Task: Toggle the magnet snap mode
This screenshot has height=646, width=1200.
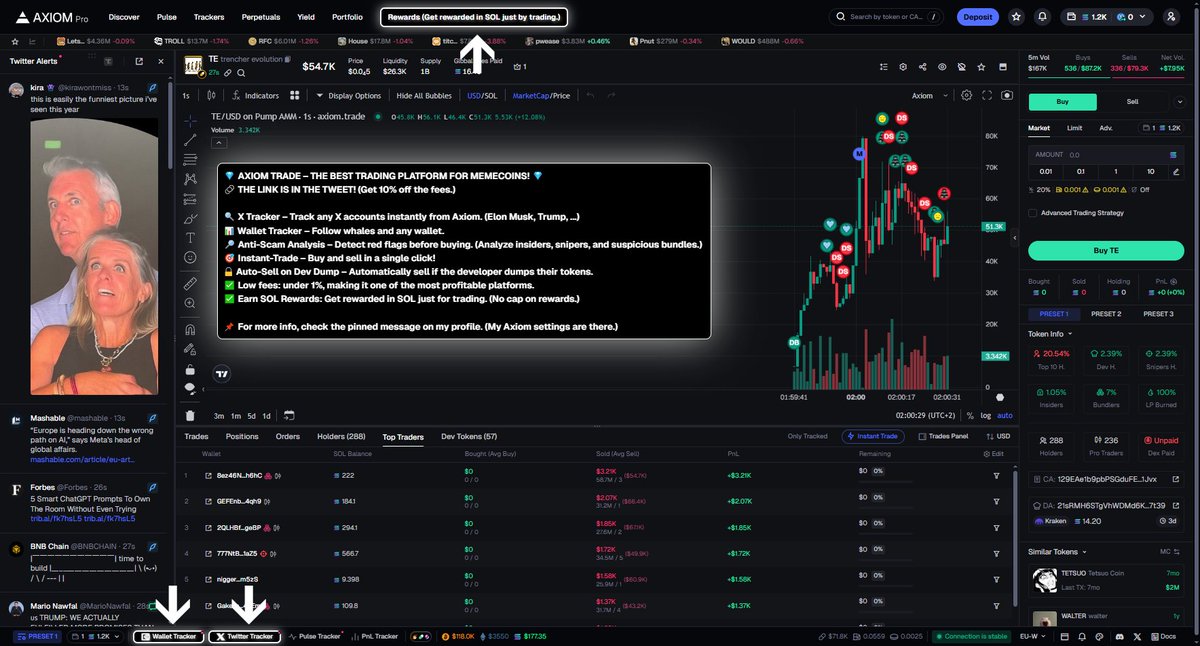Action: [190, 328]
